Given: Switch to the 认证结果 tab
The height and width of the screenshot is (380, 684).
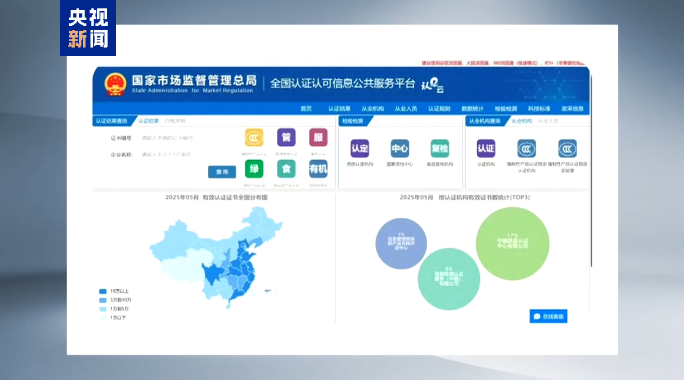Looking at the screenshot, I should pyautogui.click(x=148, y=121).
